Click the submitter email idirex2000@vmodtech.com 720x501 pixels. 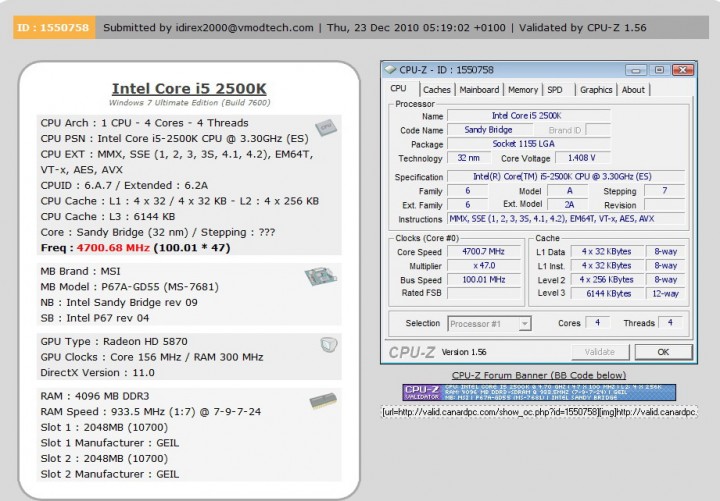coord(244,28)
